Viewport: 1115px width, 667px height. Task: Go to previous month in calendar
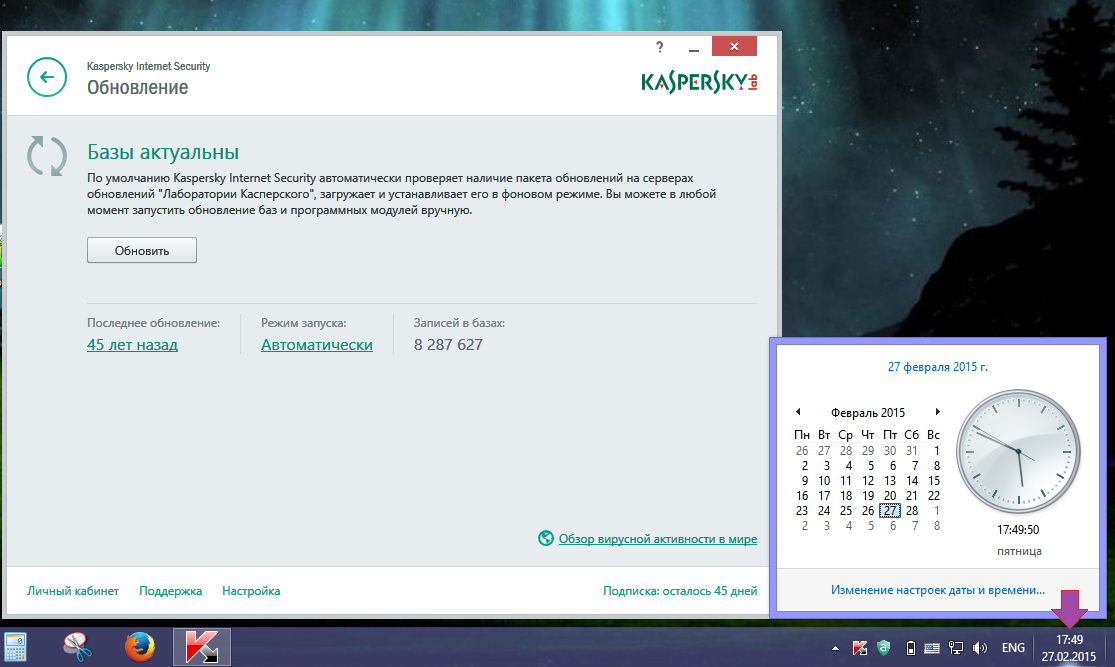point(798,412)
